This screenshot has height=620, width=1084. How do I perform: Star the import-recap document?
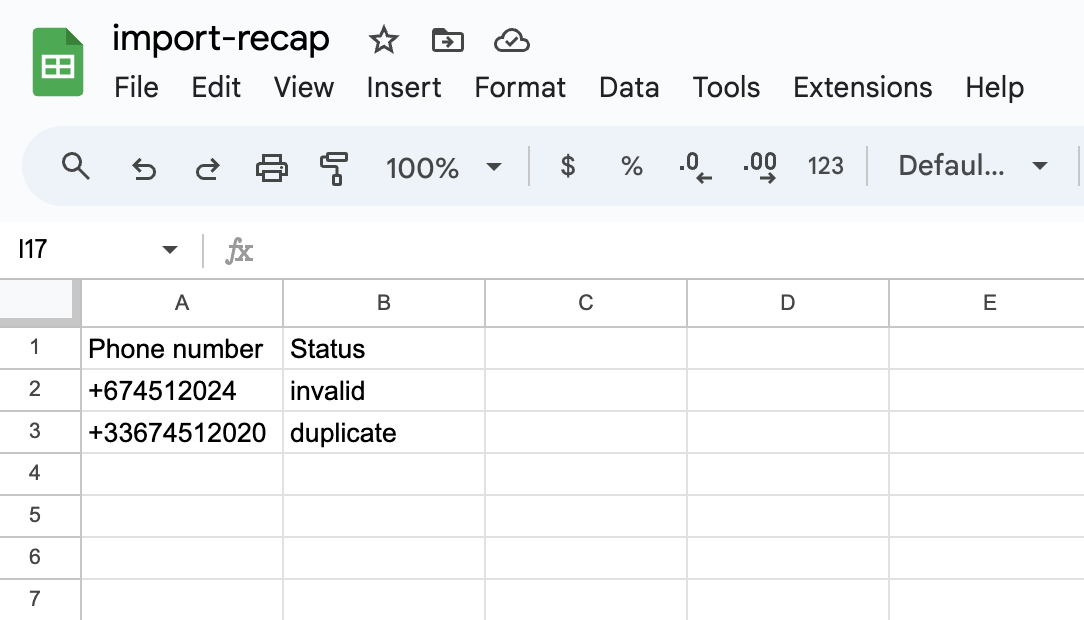pyautogui.click(x=383, y=40)
